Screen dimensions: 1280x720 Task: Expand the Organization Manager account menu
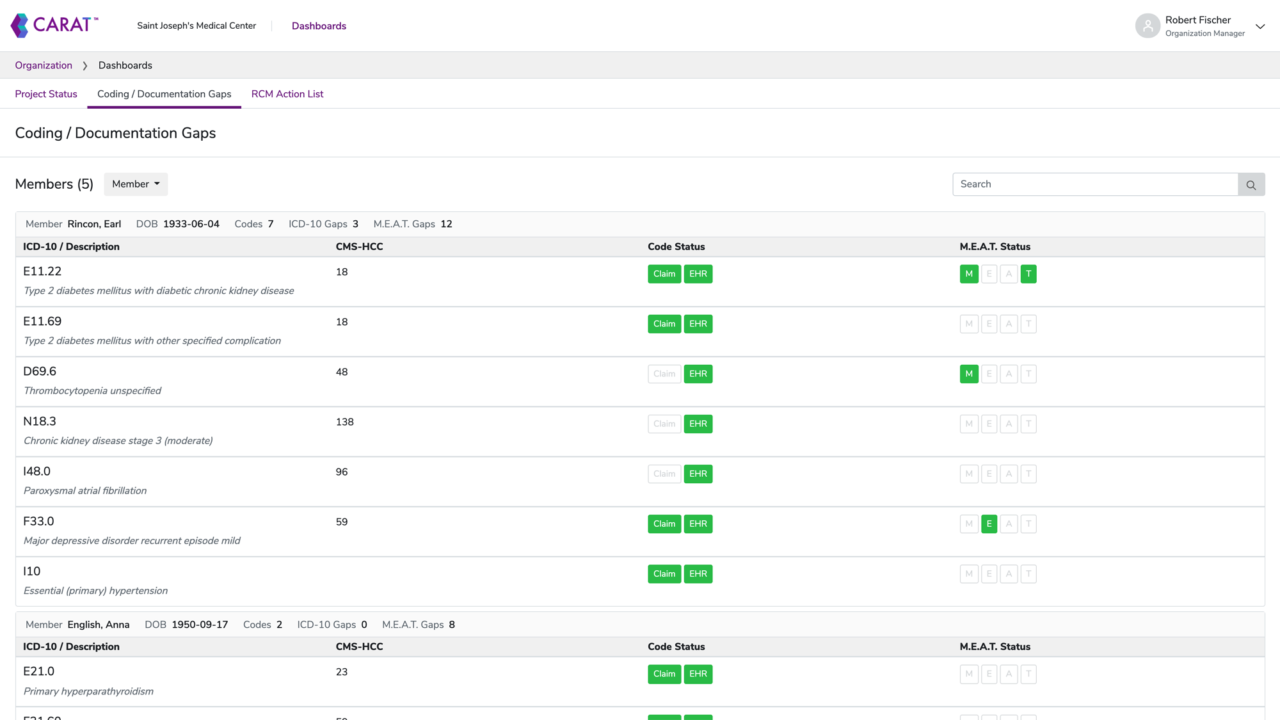tap(1259, 26)
